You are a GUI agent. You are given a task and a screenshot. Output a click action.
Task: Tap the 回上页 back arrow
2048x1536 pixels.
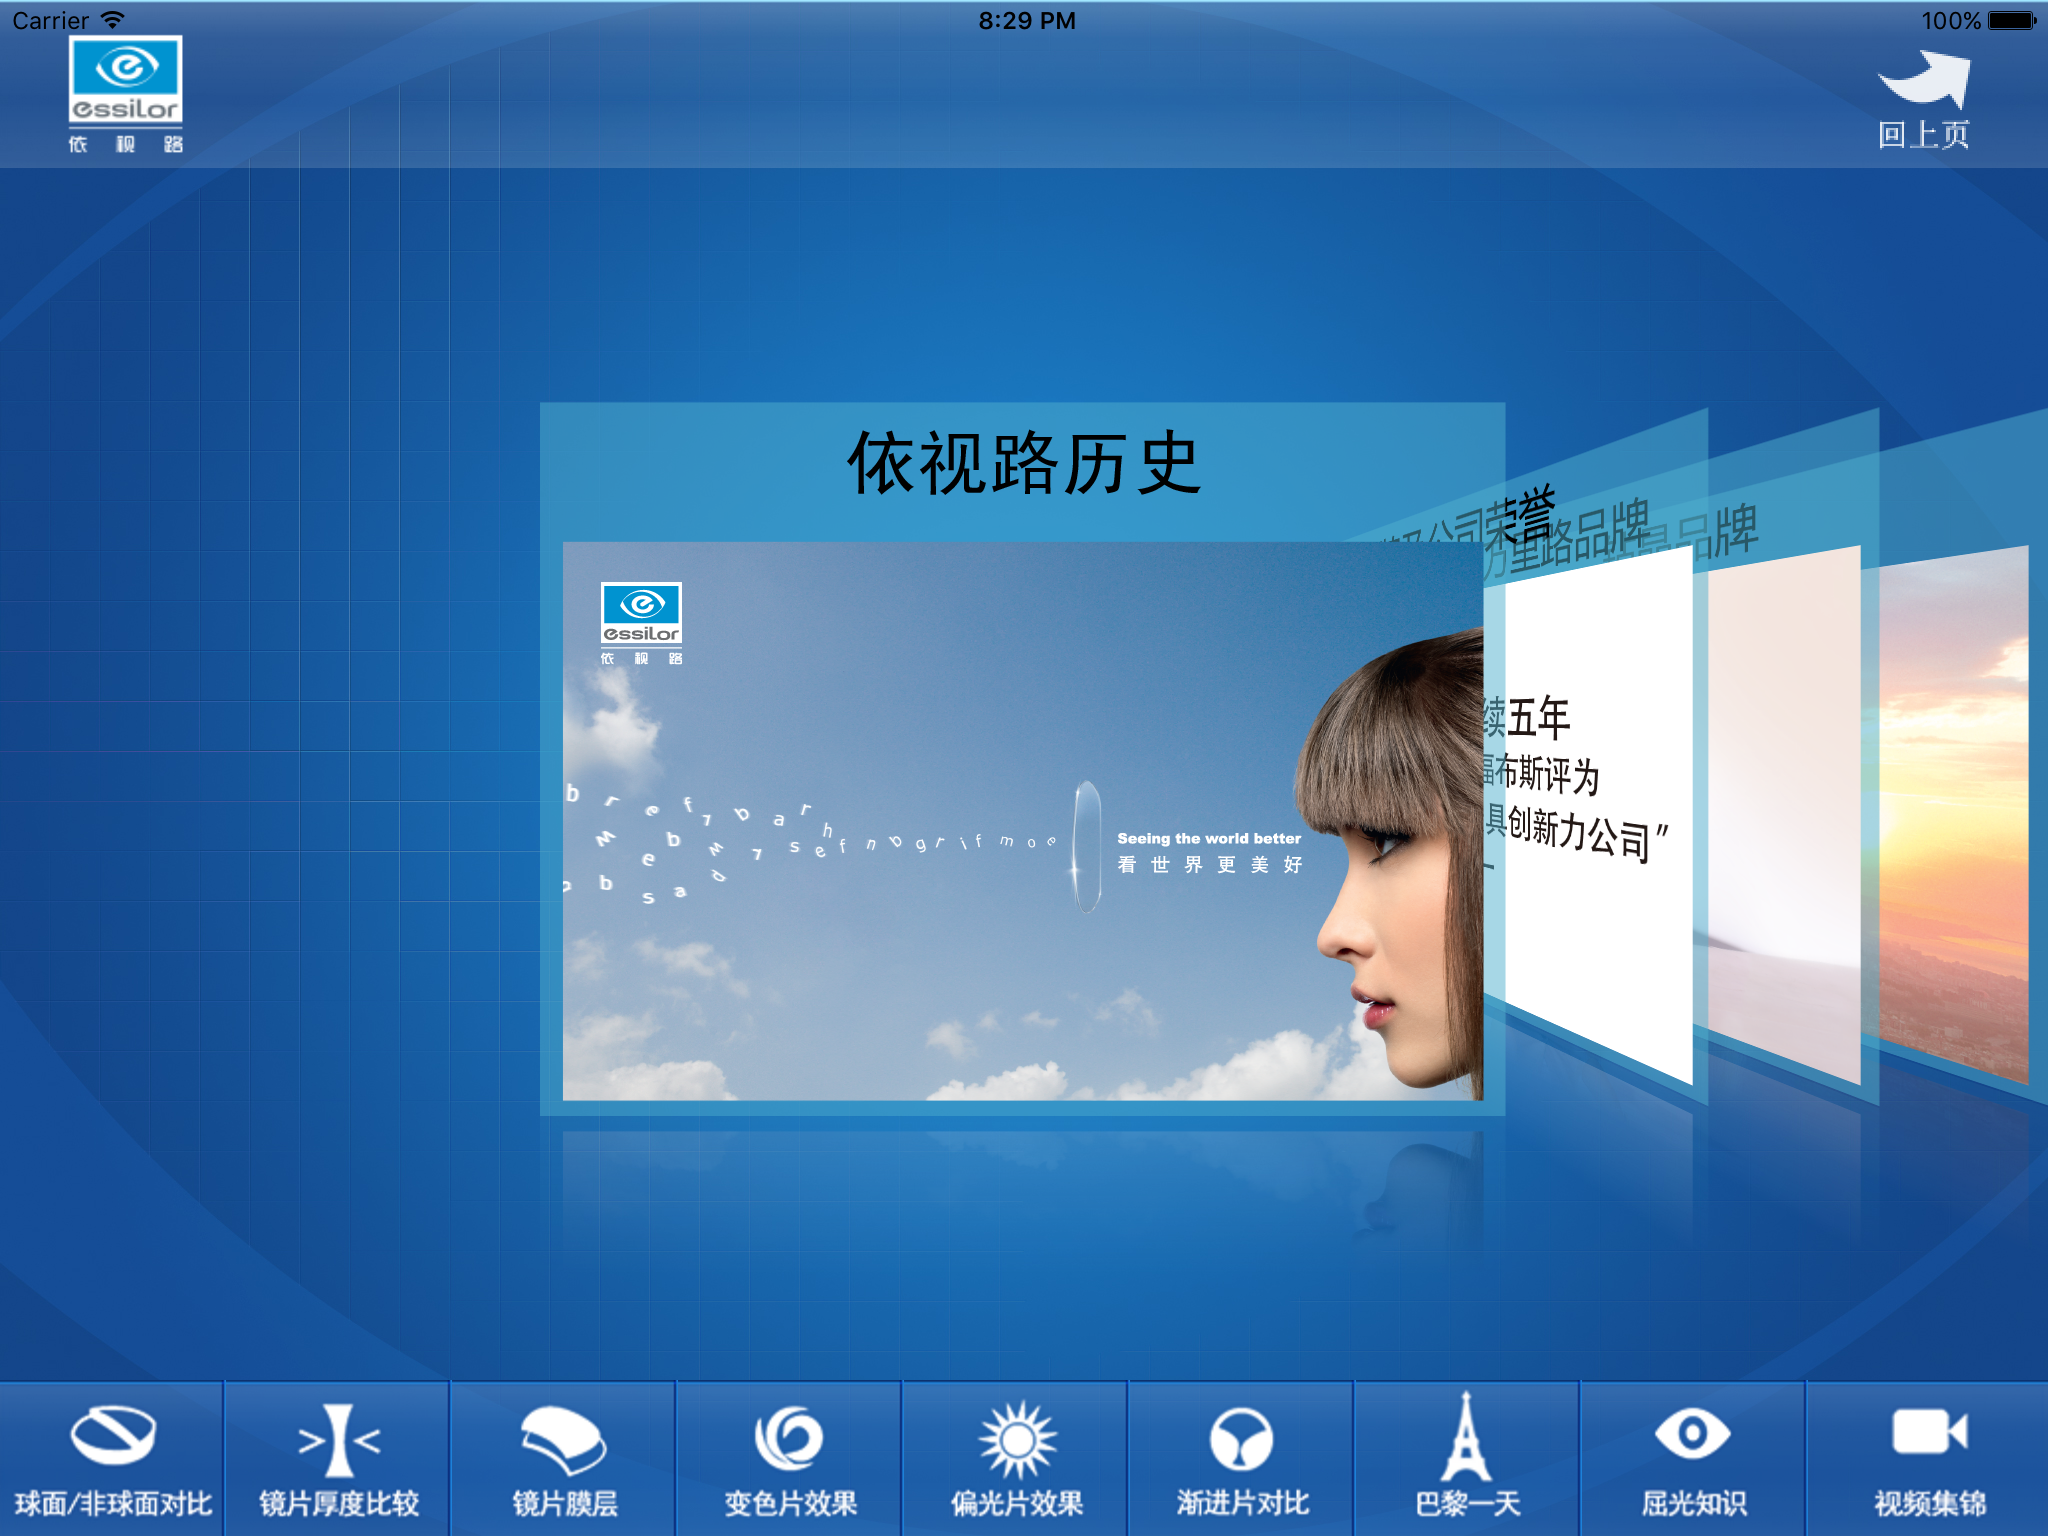pyautogui.click(x=1924, y=100)
